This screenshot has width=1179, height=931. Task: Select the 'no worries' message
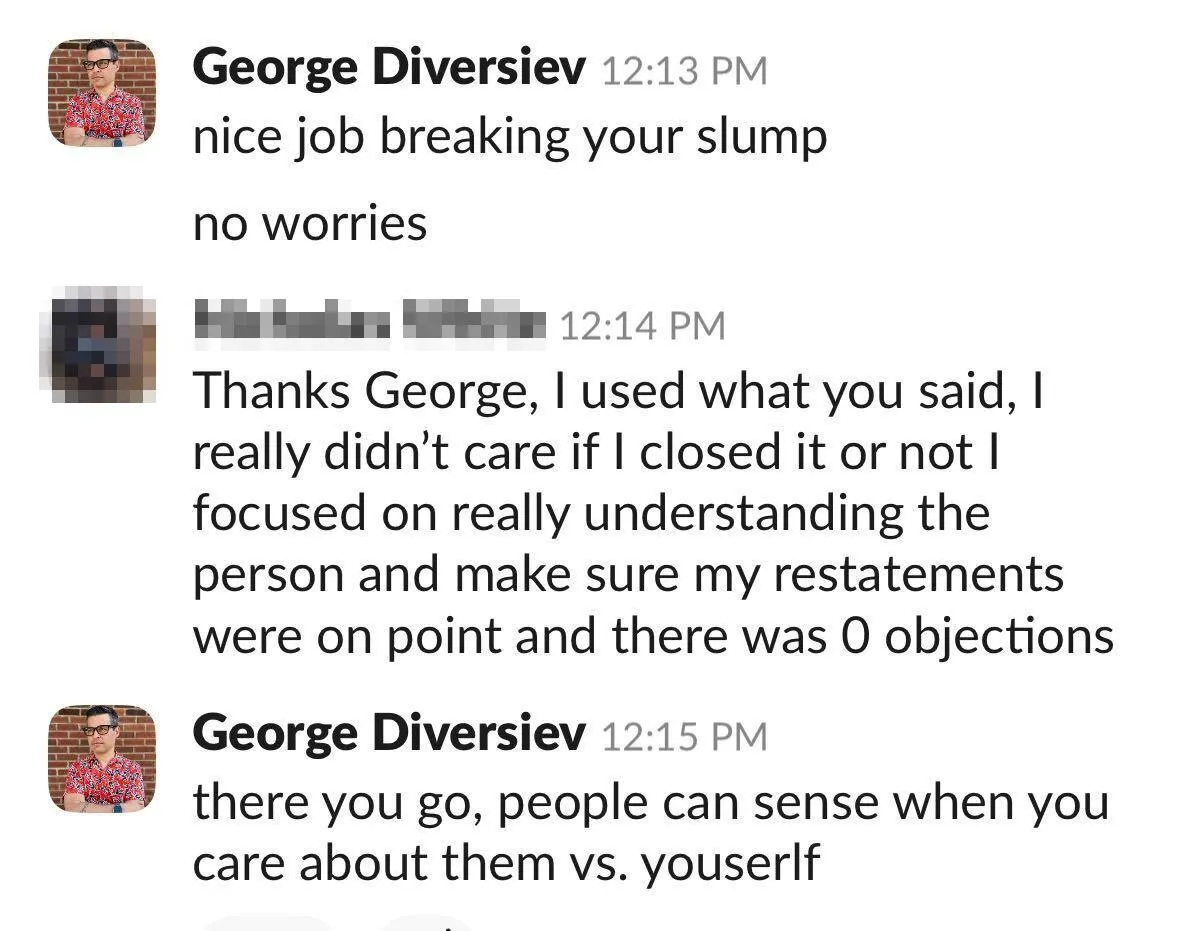[x=310, y=223]
